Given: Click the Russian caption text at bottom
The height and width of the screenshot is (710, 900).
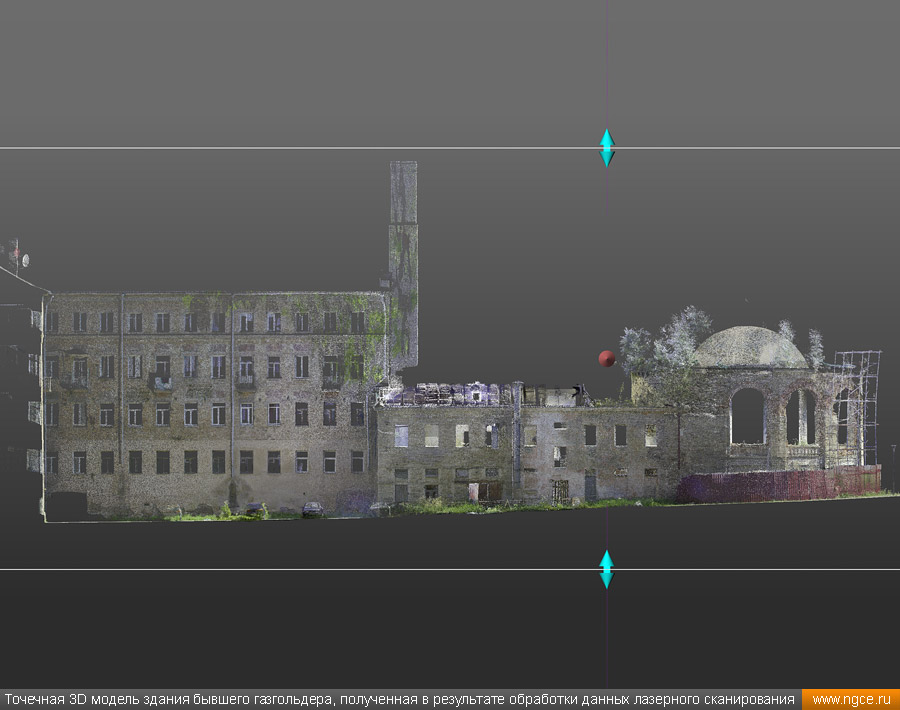Looking at the screenshot, I should point(400,700).
